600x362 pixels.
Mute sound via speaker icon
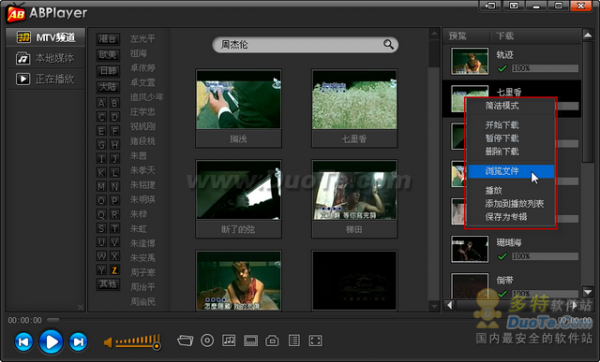point(108,342)
